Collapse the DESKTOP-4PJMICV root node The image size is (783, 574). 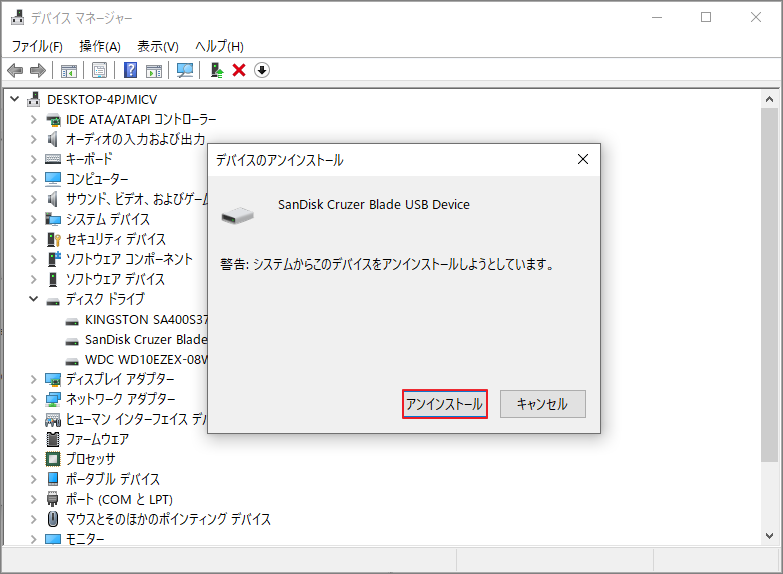pyautogui.click(x=14, y=99)
